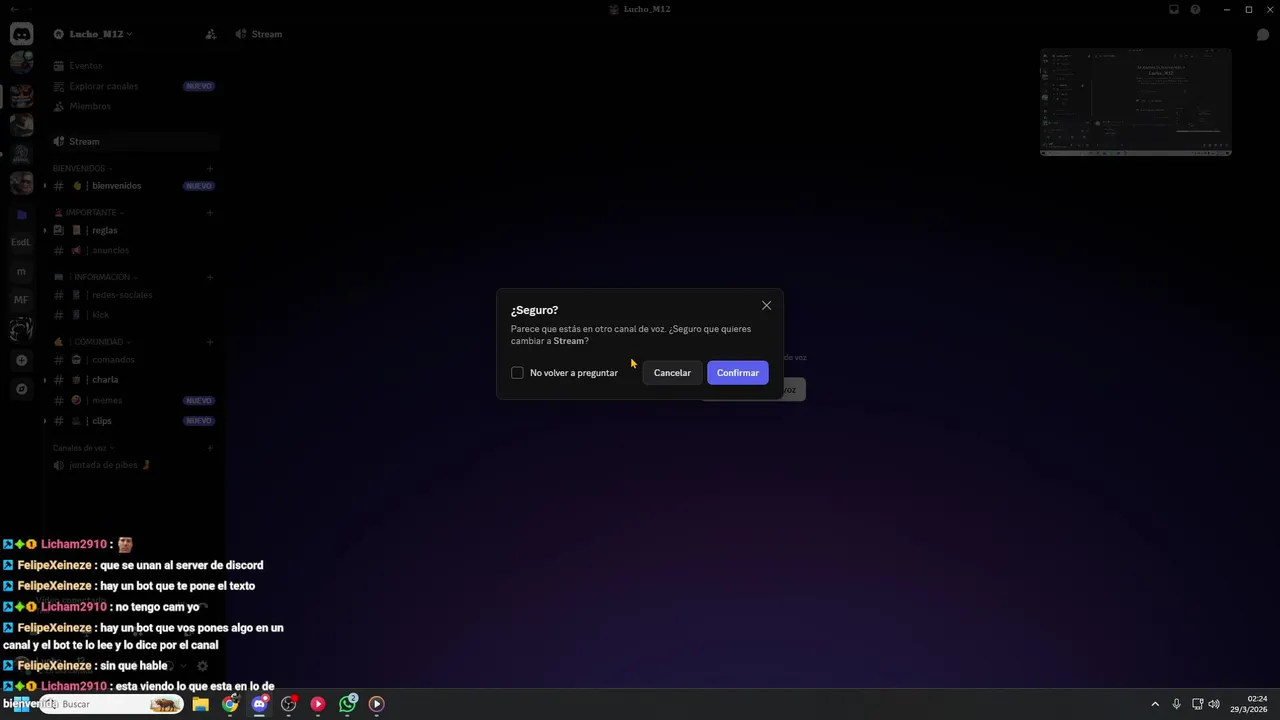Open Discover servers compass icon

pyautogui.click(x=21, y=389)
